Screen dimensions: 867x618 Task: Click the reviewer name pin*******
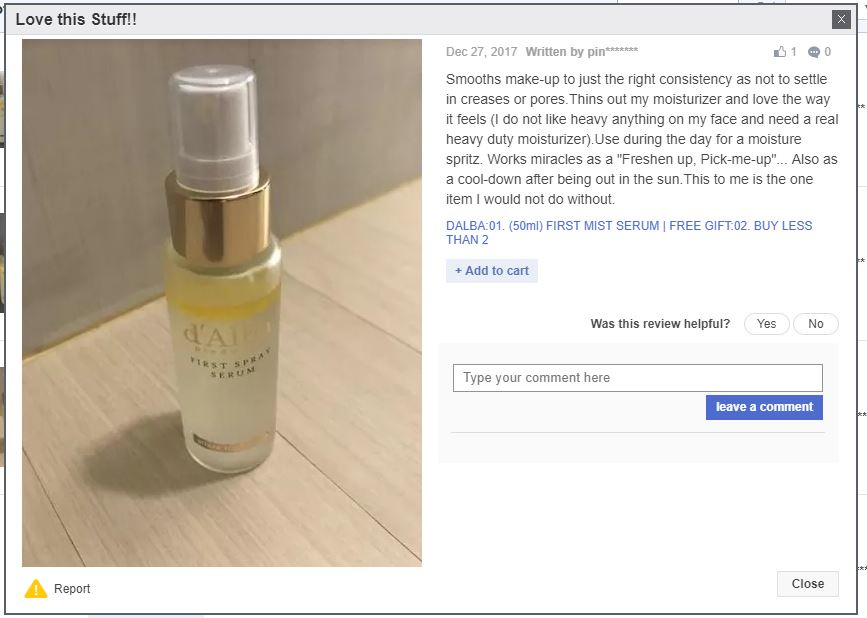point(613,51)
